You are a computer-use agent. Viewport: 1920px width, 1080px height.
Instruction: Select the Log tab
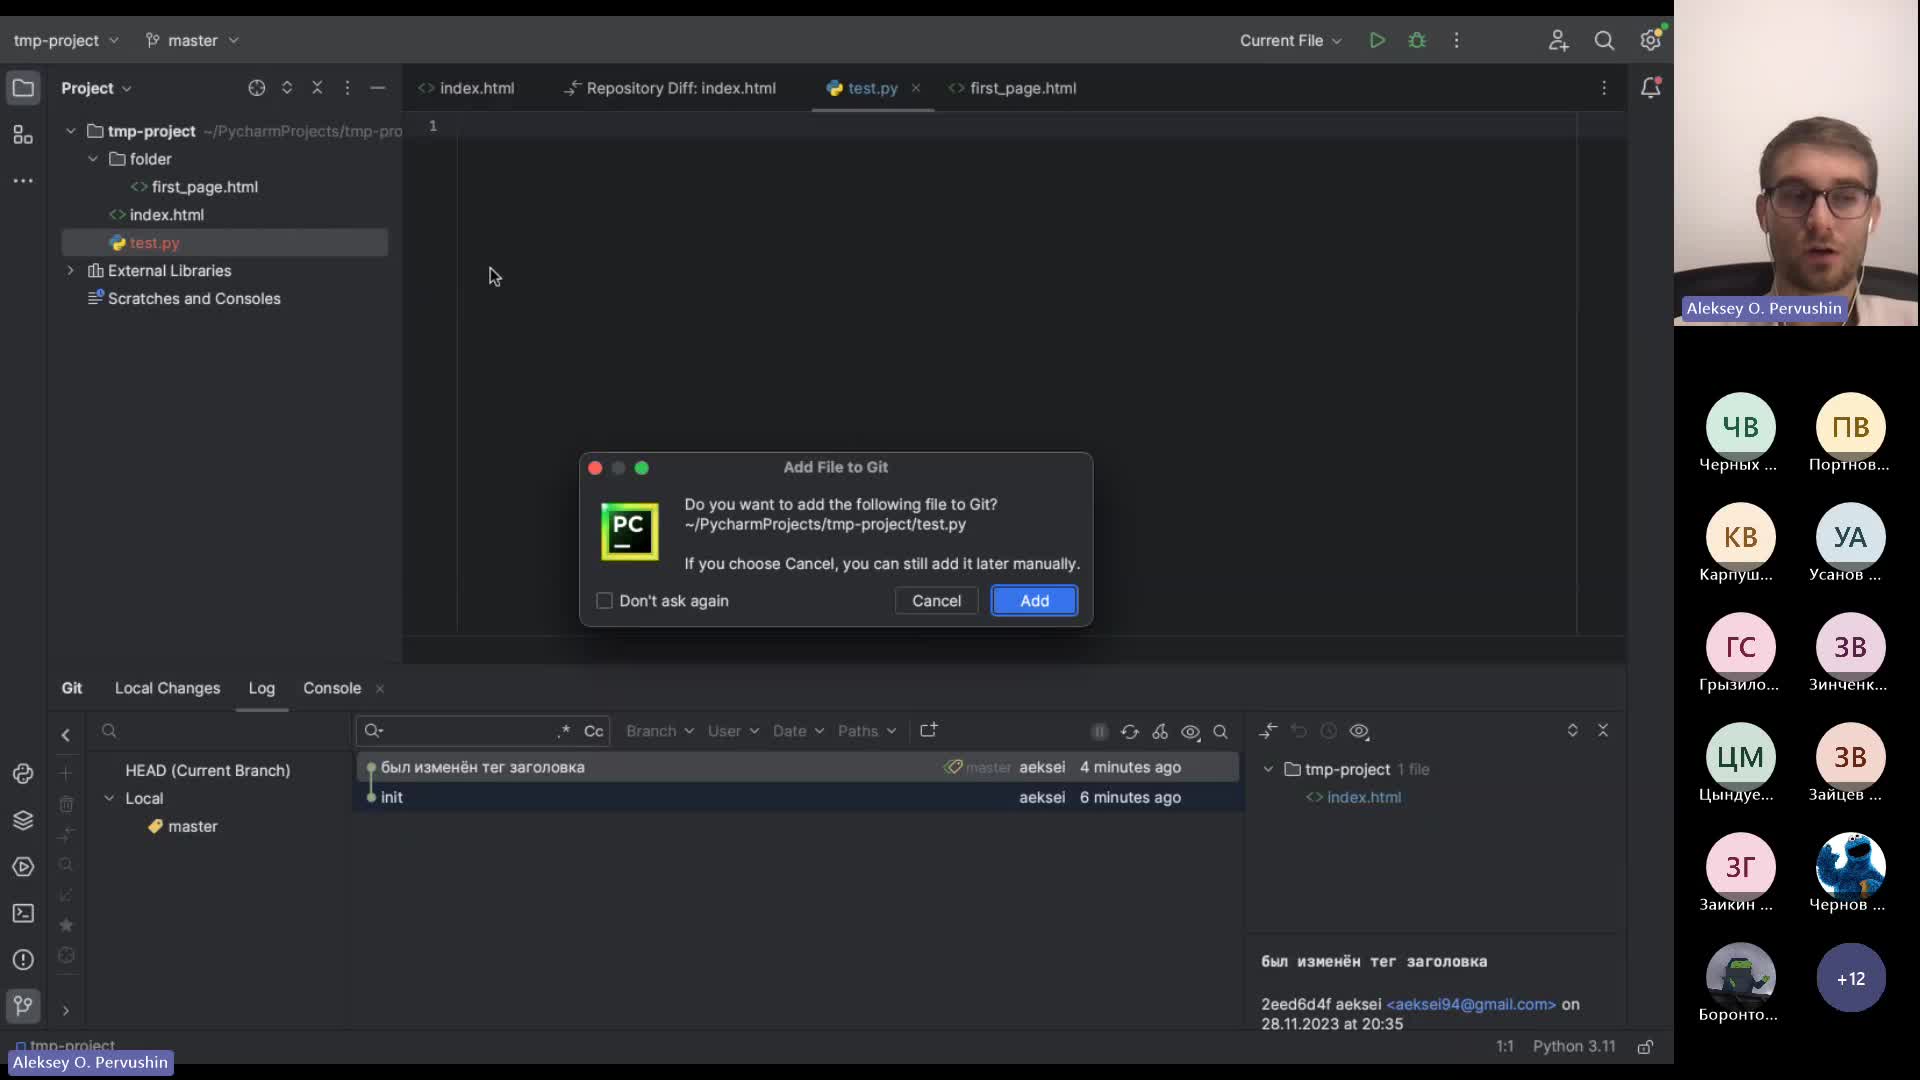click(x=261, y=688)
